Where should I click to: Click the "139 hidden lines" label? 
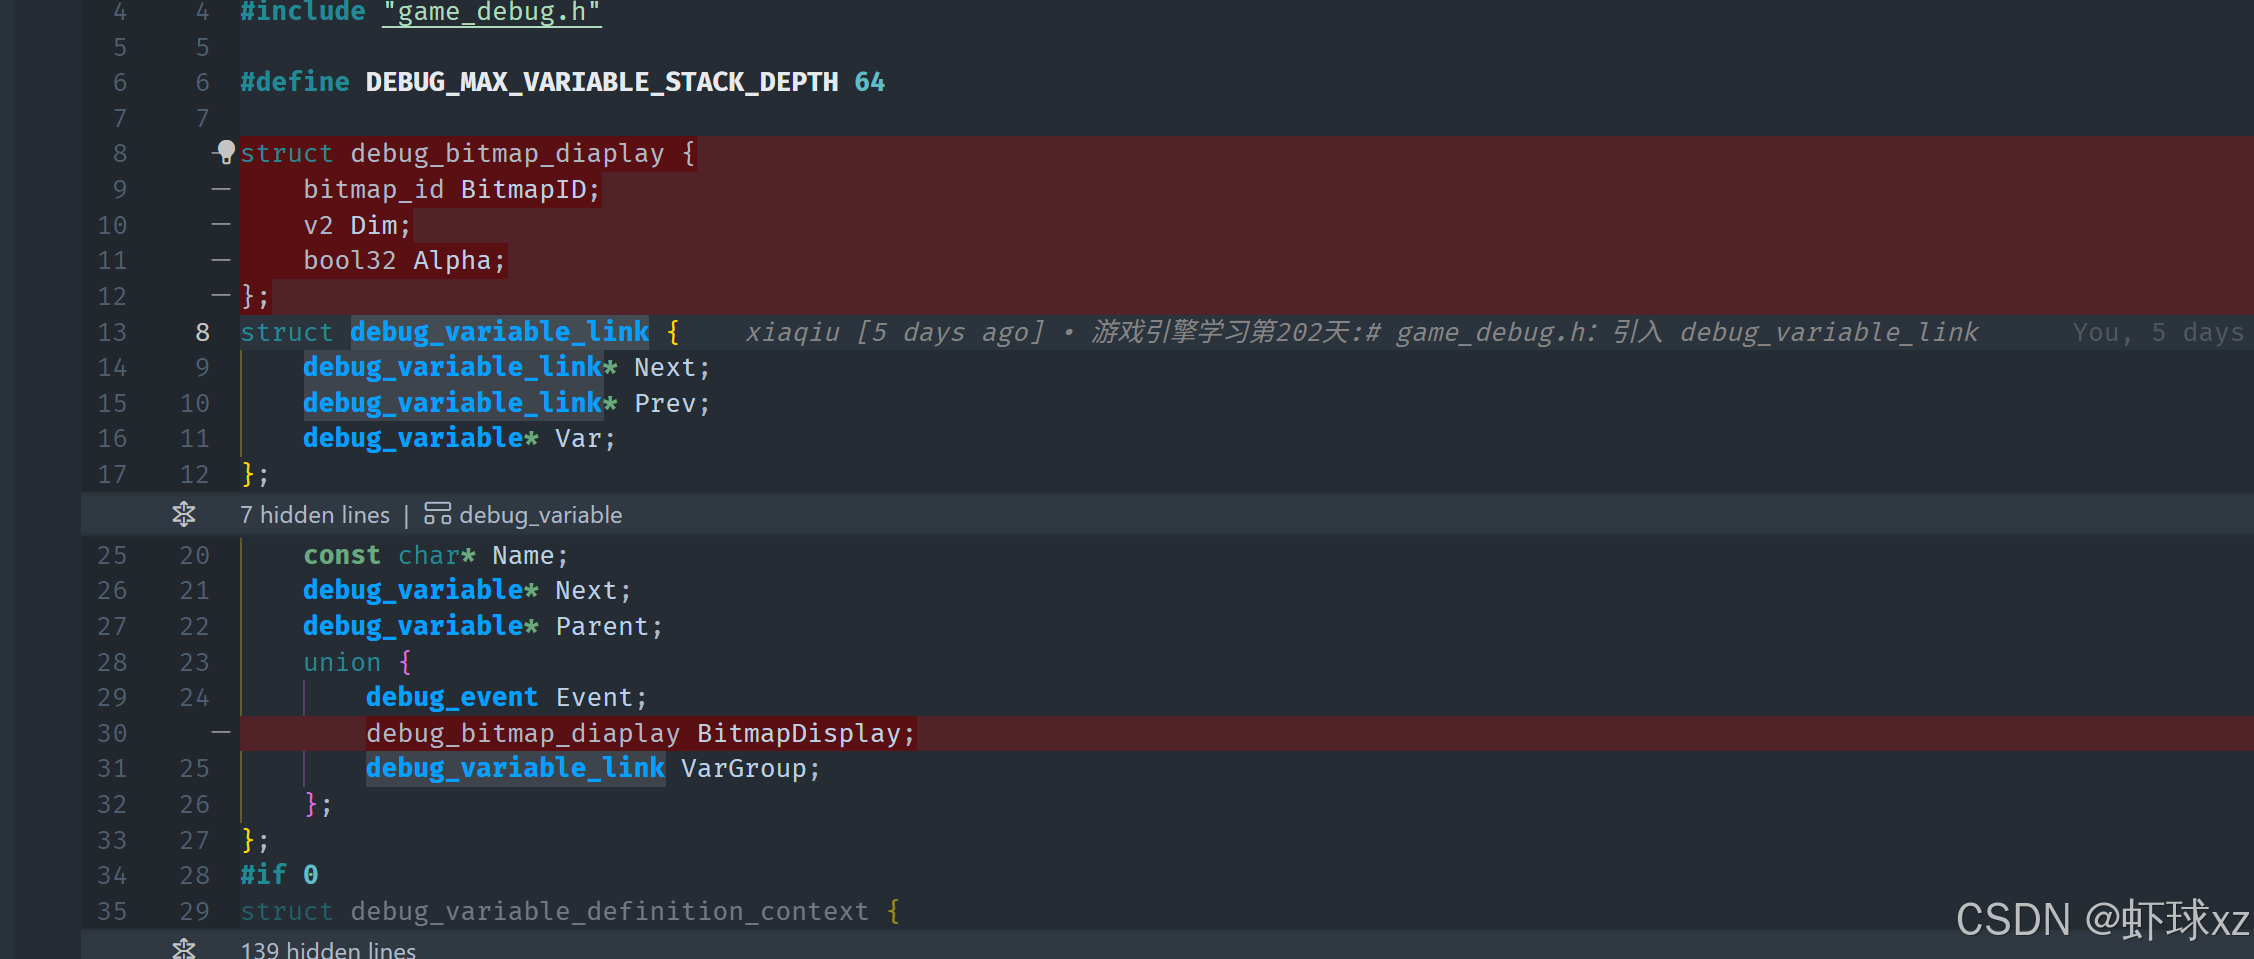[328, 949]
